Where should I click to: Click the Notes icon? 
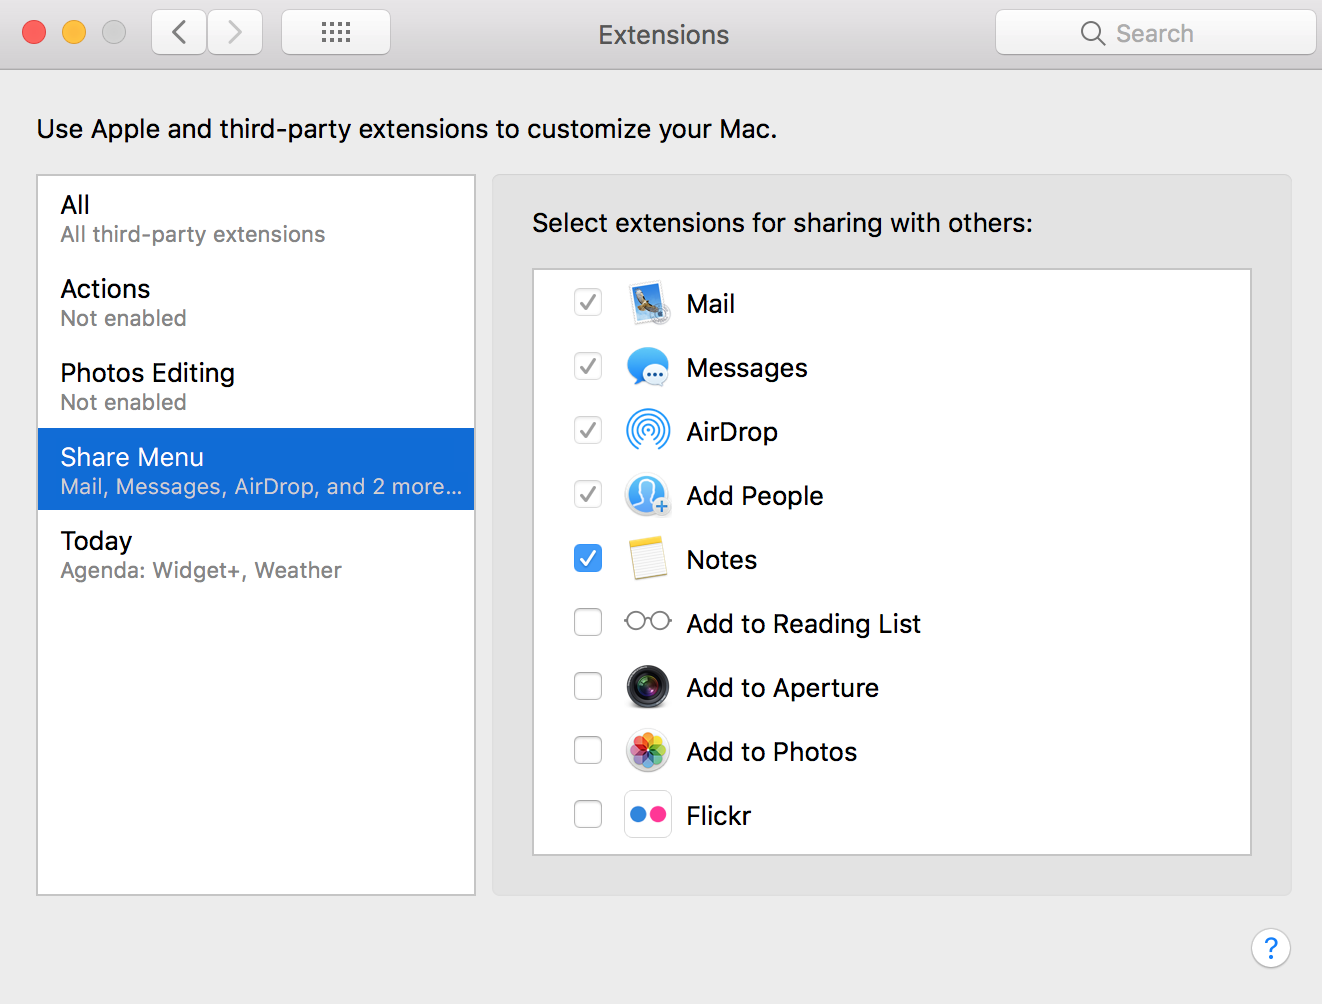tap(648, 559)
